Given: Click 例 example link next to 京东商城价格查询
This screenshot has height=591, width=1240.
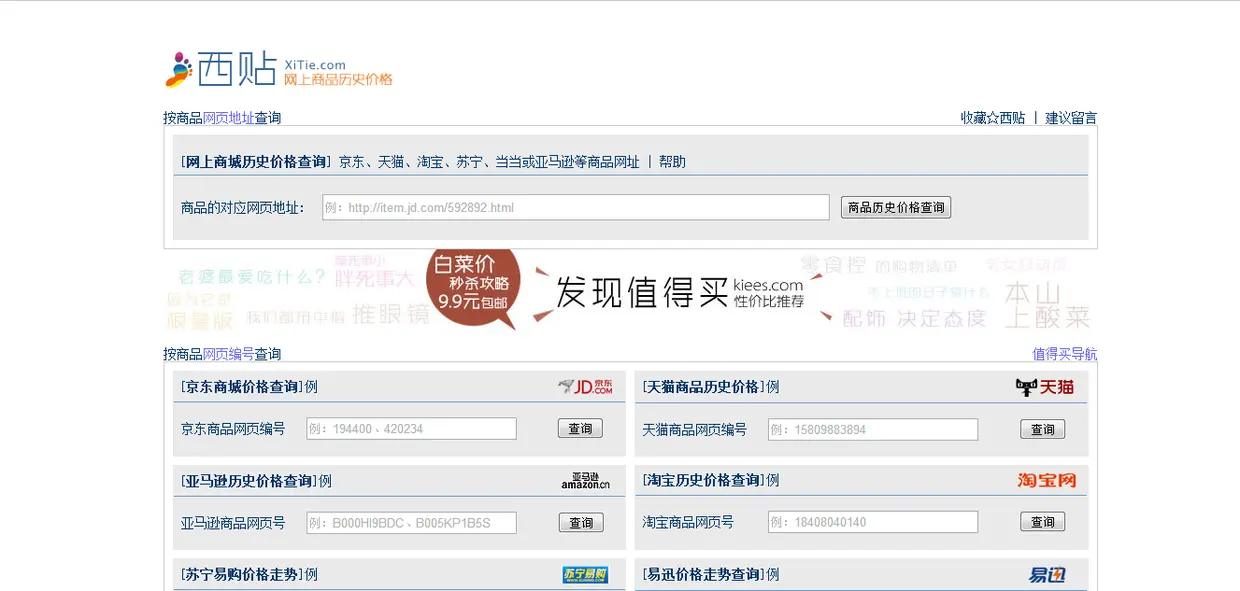Looking at the screenshot, I should click(x=311, y=387).
